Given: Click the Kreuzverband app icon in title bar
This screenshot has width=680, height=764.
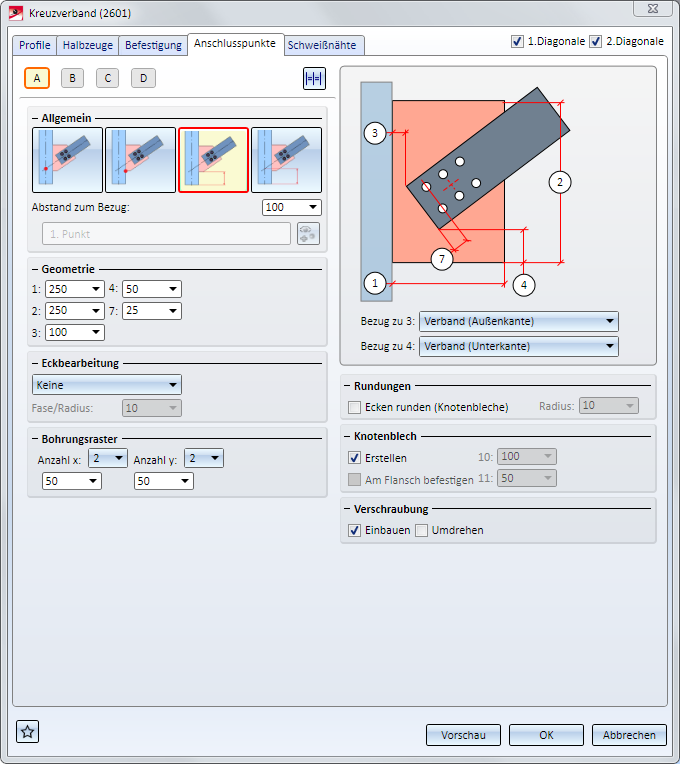Looking at the screenshot, I should coord(16,13).
